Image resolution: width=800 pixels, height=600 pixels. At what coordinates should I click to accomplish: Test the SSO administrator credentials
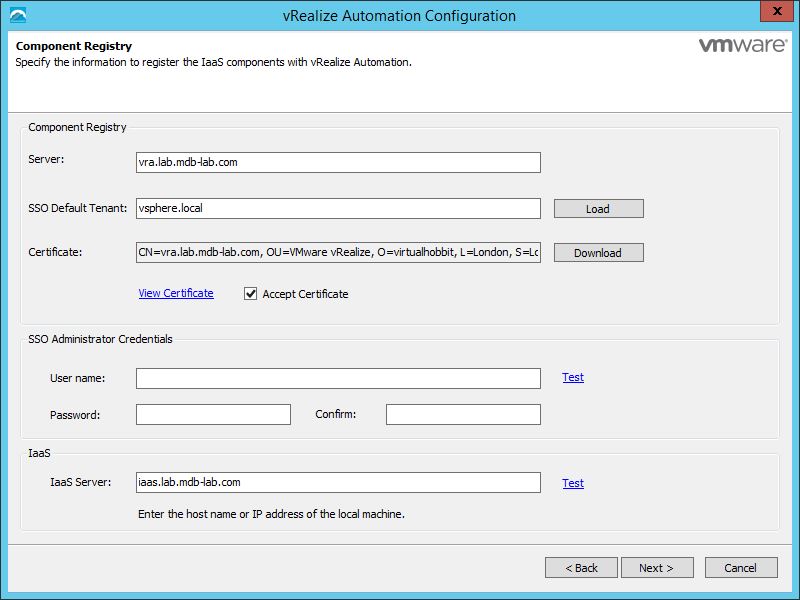pos(573,377)
